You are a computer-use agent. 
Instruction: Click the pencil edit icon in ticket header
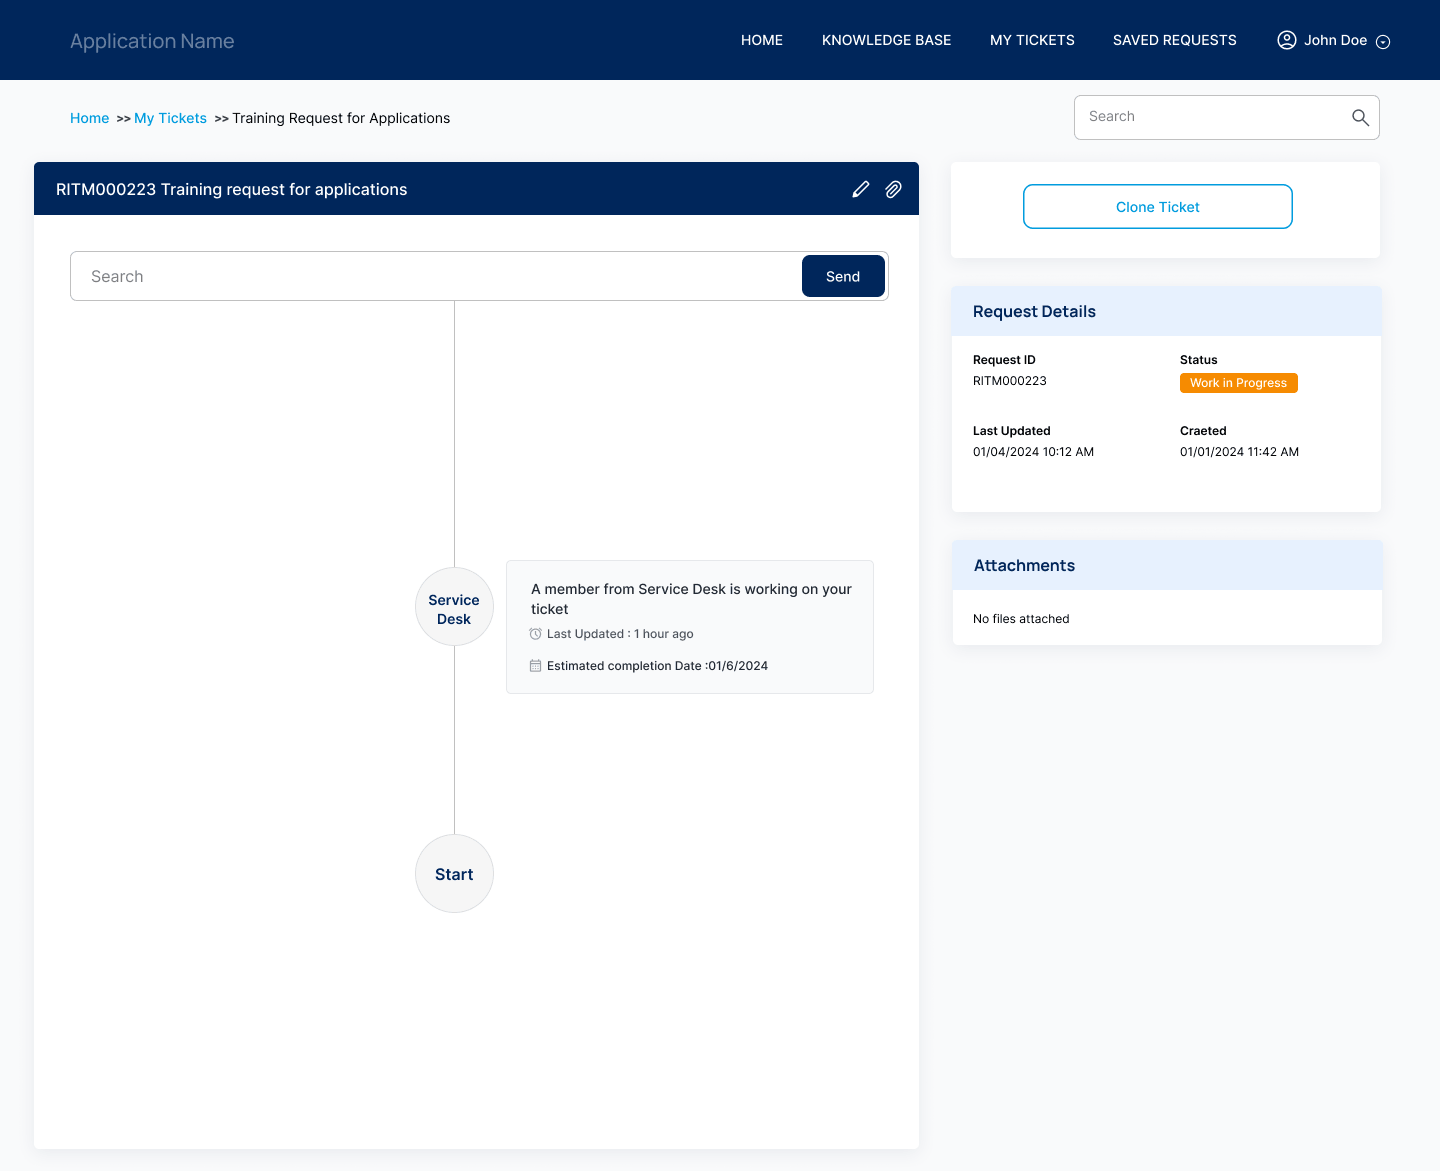tap(860, 189)
